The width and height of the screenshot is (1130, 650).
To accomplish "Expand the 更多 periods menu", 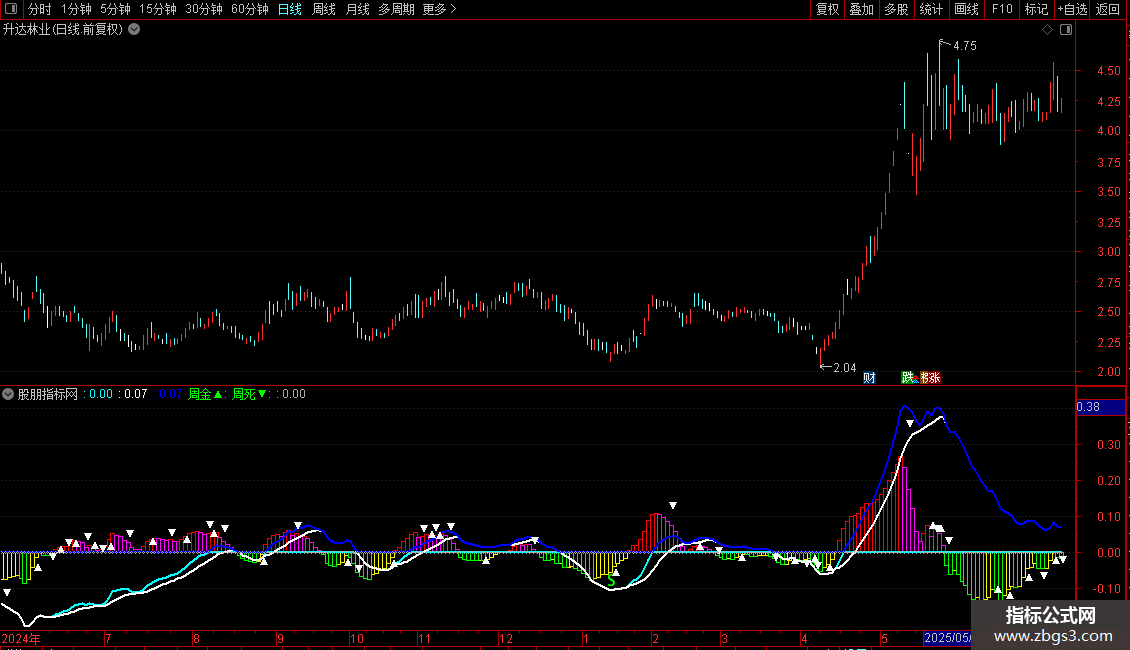I will tap(439, 9).
